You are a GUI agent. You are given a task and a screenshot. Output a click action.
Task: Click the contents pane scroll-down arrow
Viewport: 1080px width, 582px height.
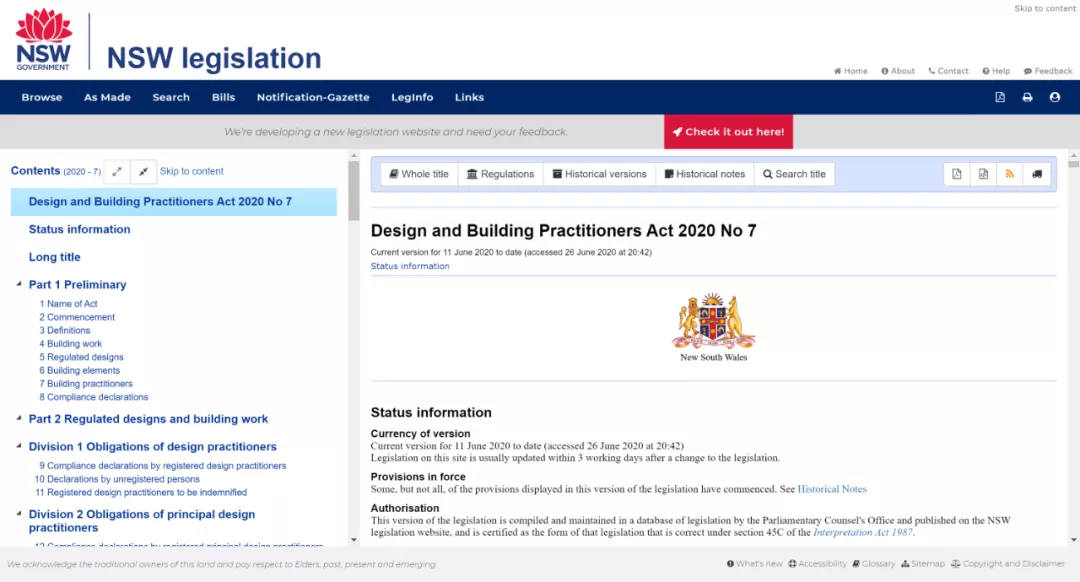coord(353,540)
